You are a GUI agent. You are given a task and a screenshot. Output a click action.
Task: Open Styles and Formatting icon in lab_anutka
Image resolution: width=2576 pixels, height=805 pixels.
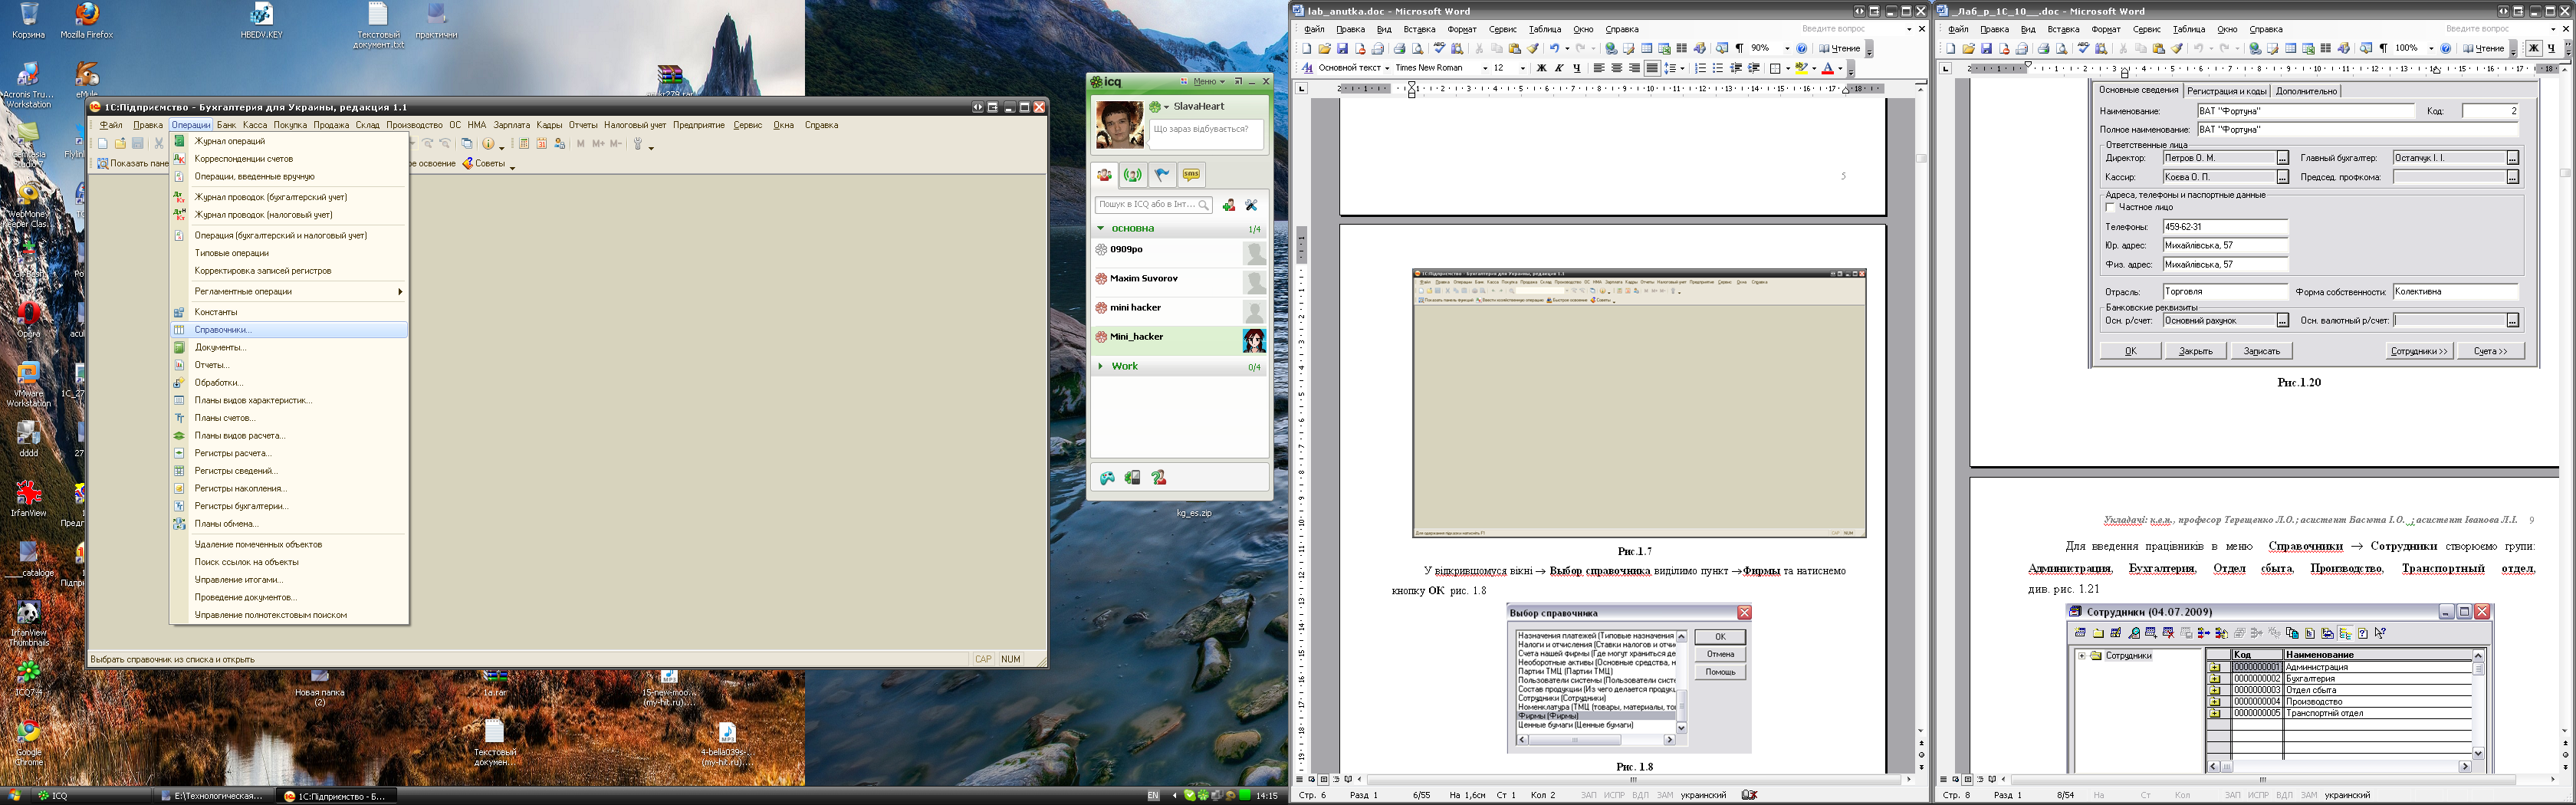tap(1308, 68)
